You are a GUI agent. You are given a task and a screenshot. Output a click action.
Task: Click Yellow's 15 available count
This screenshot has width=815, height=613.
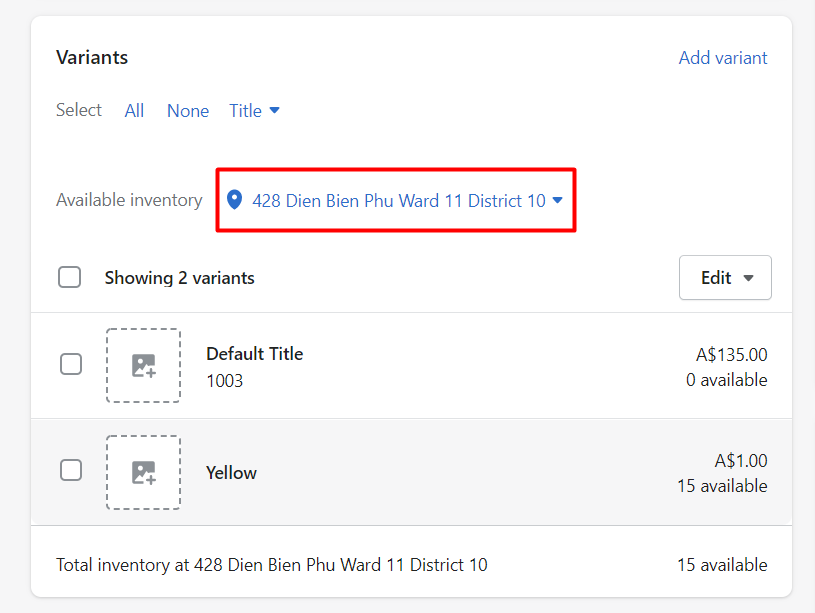722,486
